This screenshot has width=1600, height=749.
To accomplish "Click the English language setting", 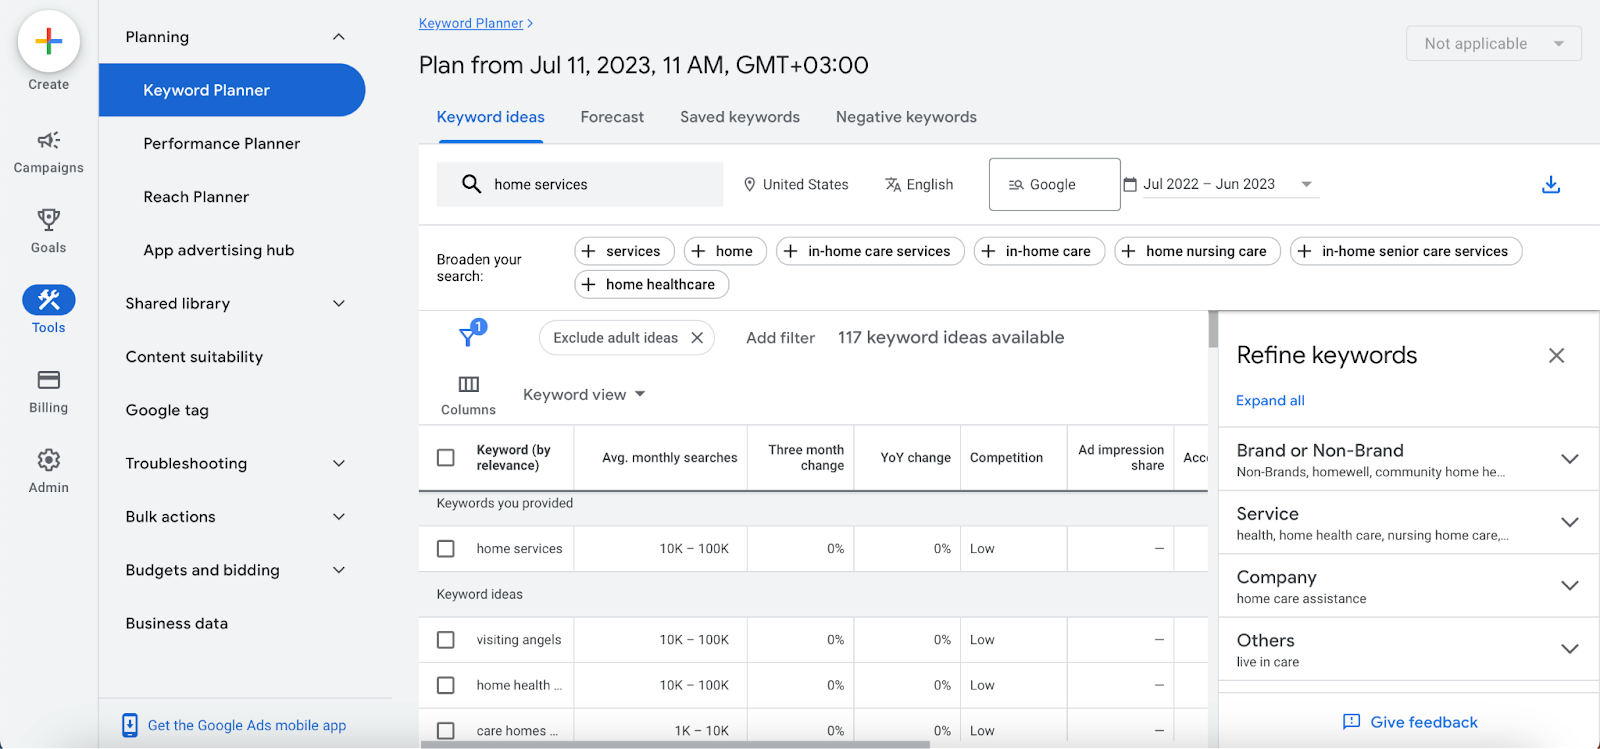I will tap(919, 185).
